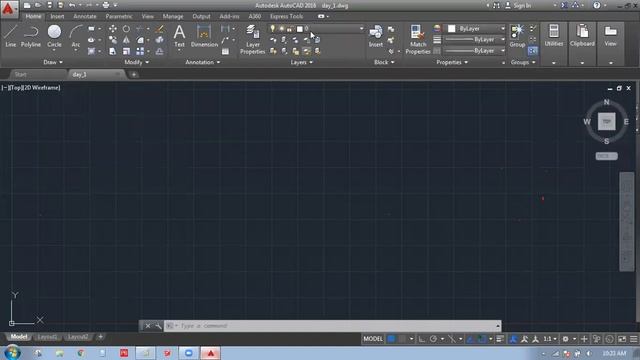This screenshot has height=360, width=640.
Task: Open the Annotate ribbon tab
Action: (85, 16)
